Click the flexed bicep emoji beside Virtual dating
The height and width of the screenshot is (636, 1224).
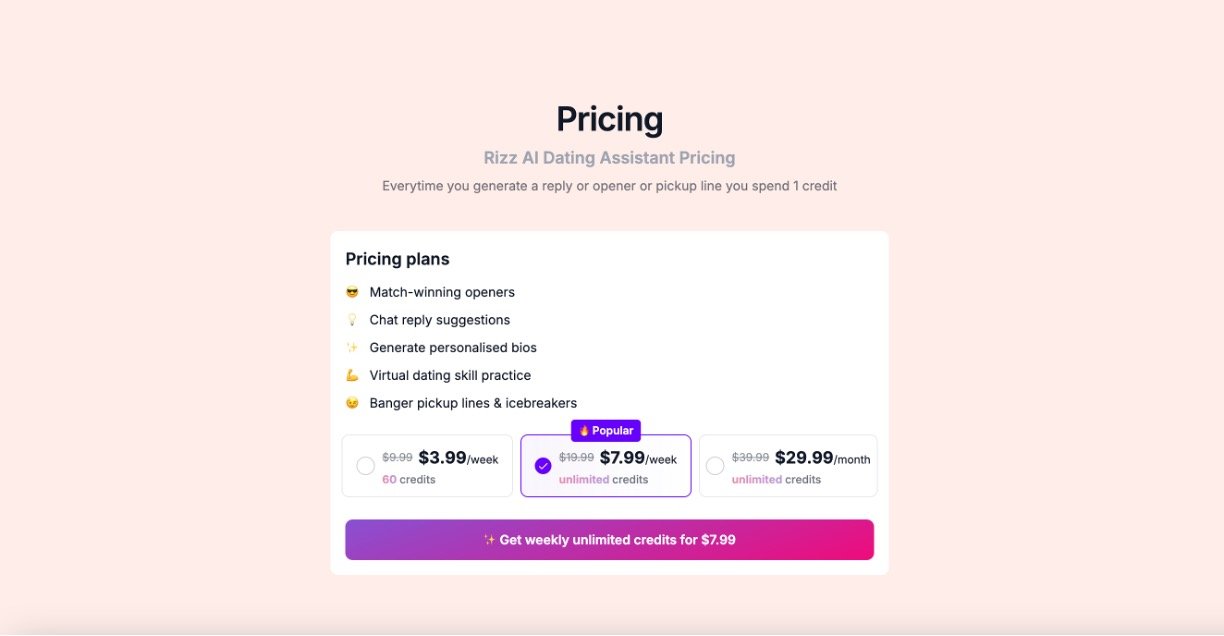coord(352,376)
